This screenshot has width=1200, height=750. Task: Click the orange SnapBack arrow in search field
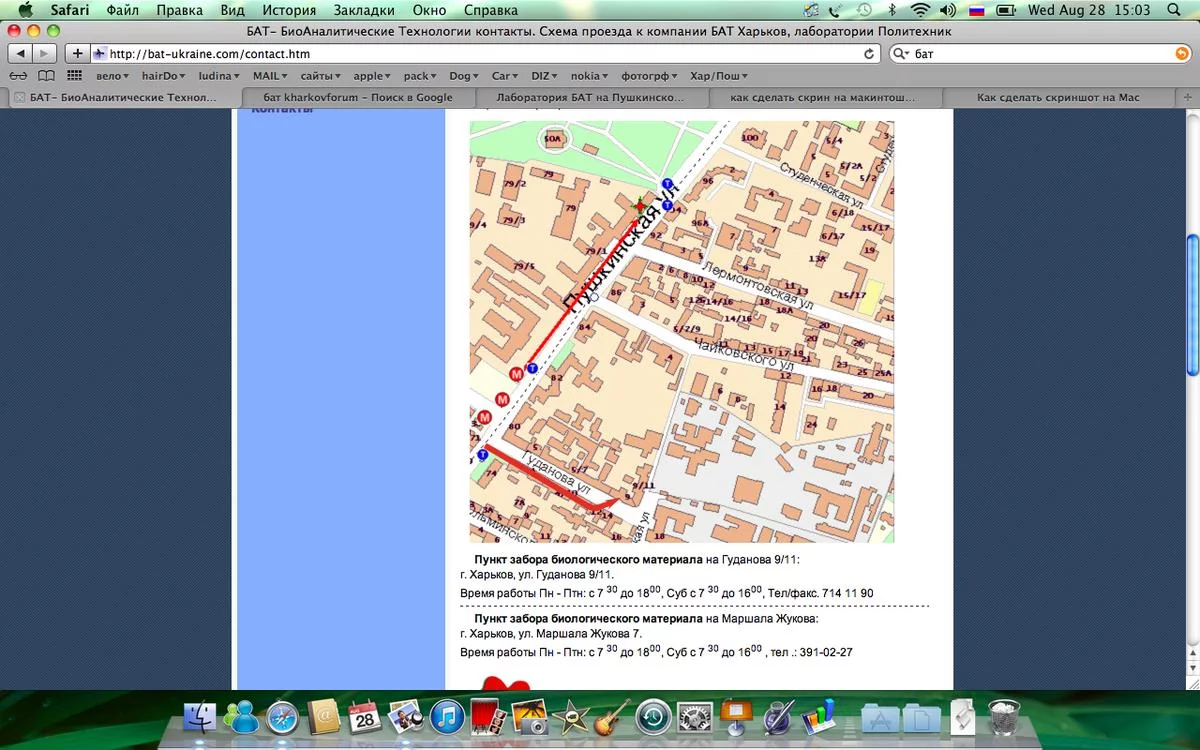pyautogui.click(x=1182, y=54)
